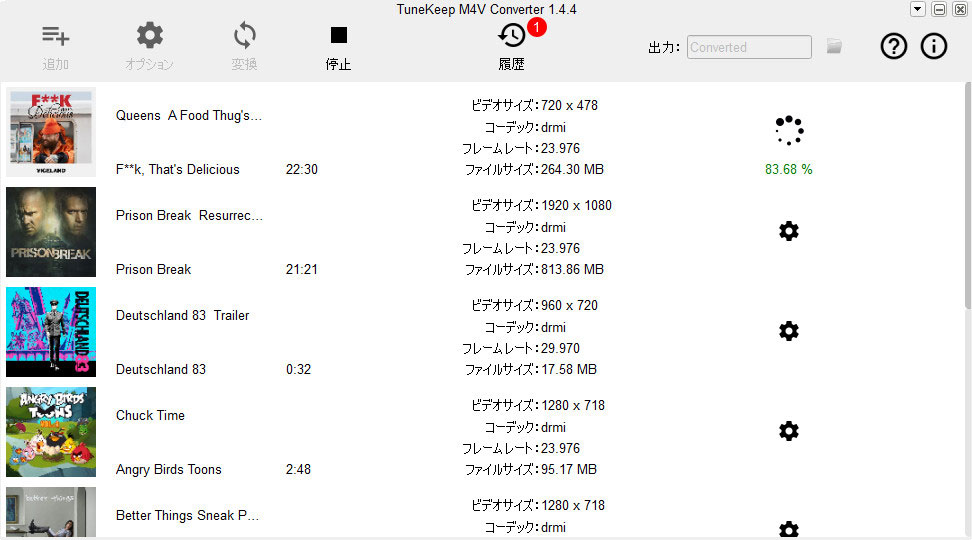This screenshot has width=972, height=540.
Task: Click the loading spinner for Queens row
Action: point(789,130)
